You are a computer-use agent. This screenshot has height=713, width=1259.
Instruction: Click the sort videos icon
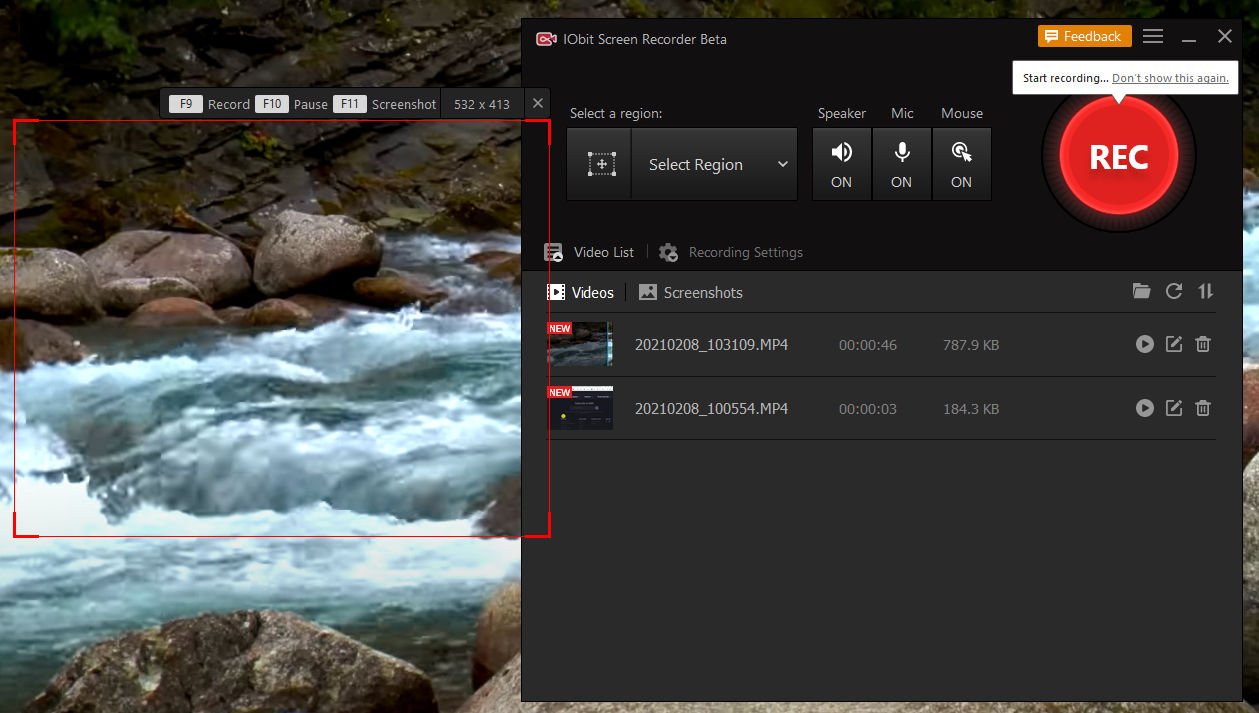(1205, 291)
